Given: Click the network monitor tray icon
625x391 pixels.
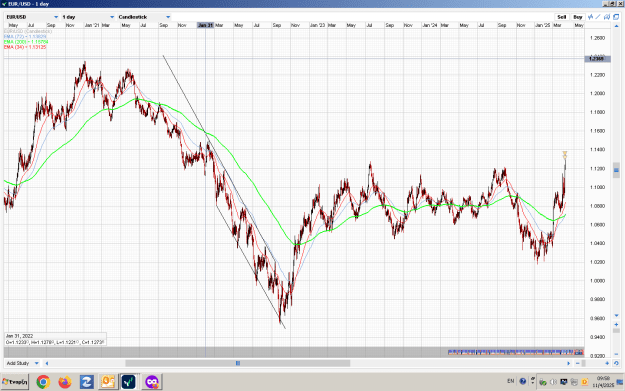Looking at the screenshot, I should pyautogui.click(x=564, y=382).
